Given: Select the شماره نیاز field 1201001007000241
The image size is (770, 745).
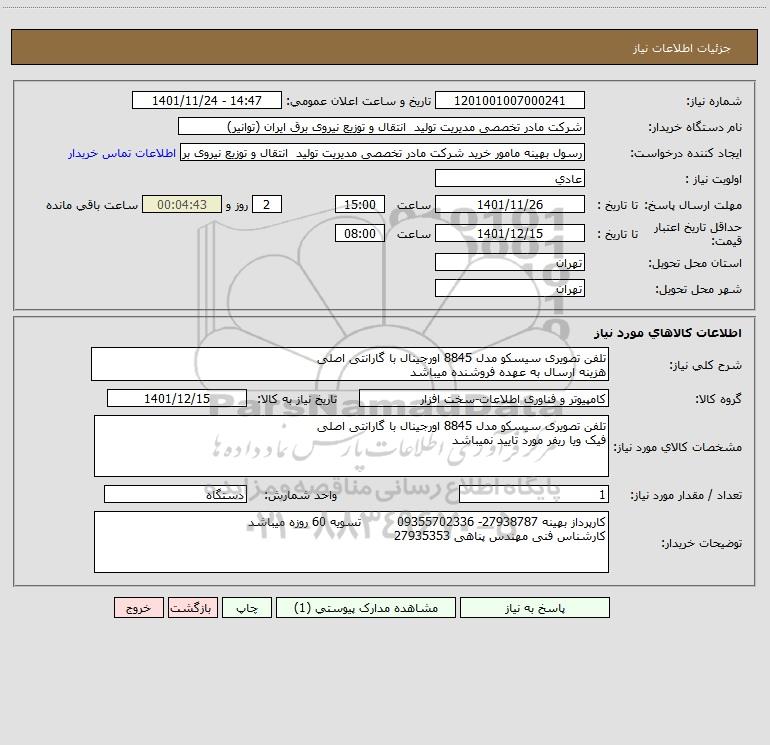Looking at the screenshot, I should [x=510, y=100].
